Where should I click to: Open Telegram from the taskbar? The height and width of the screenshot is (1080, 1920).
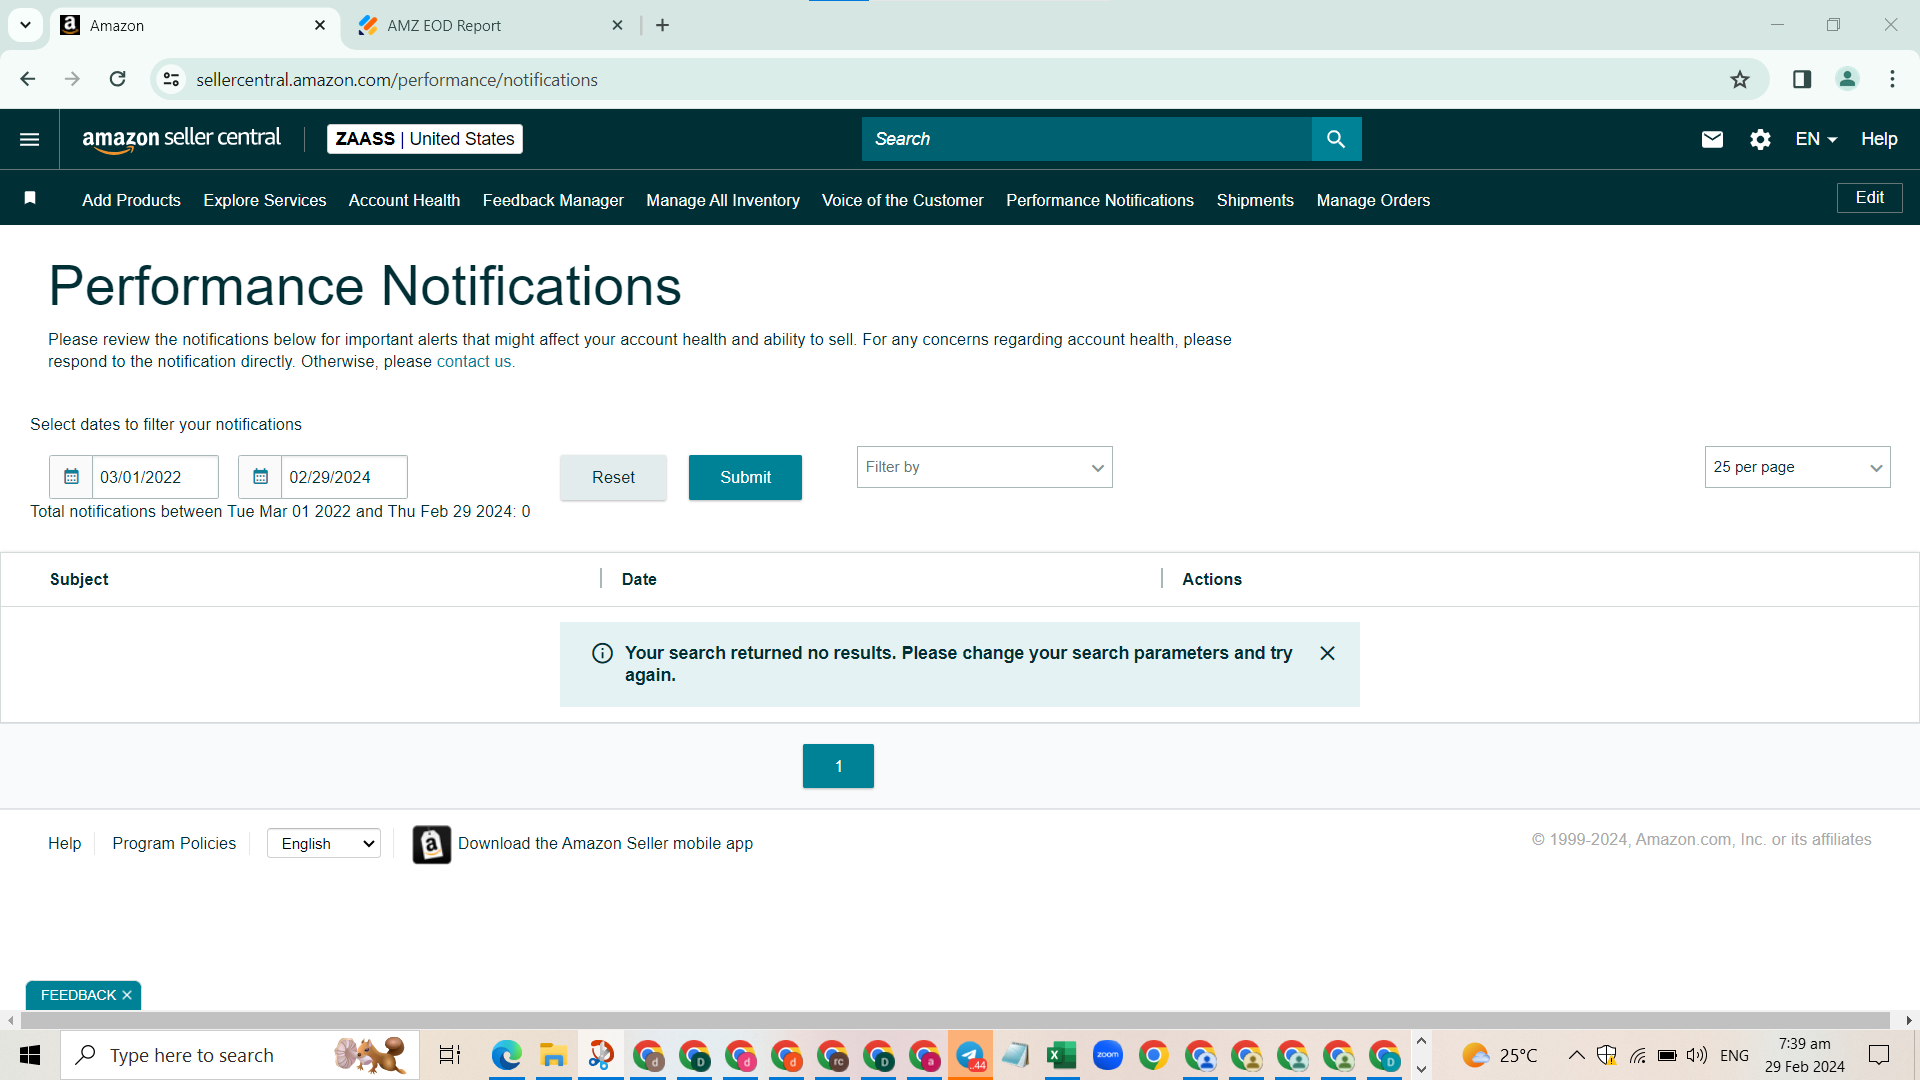[970, 1055]
